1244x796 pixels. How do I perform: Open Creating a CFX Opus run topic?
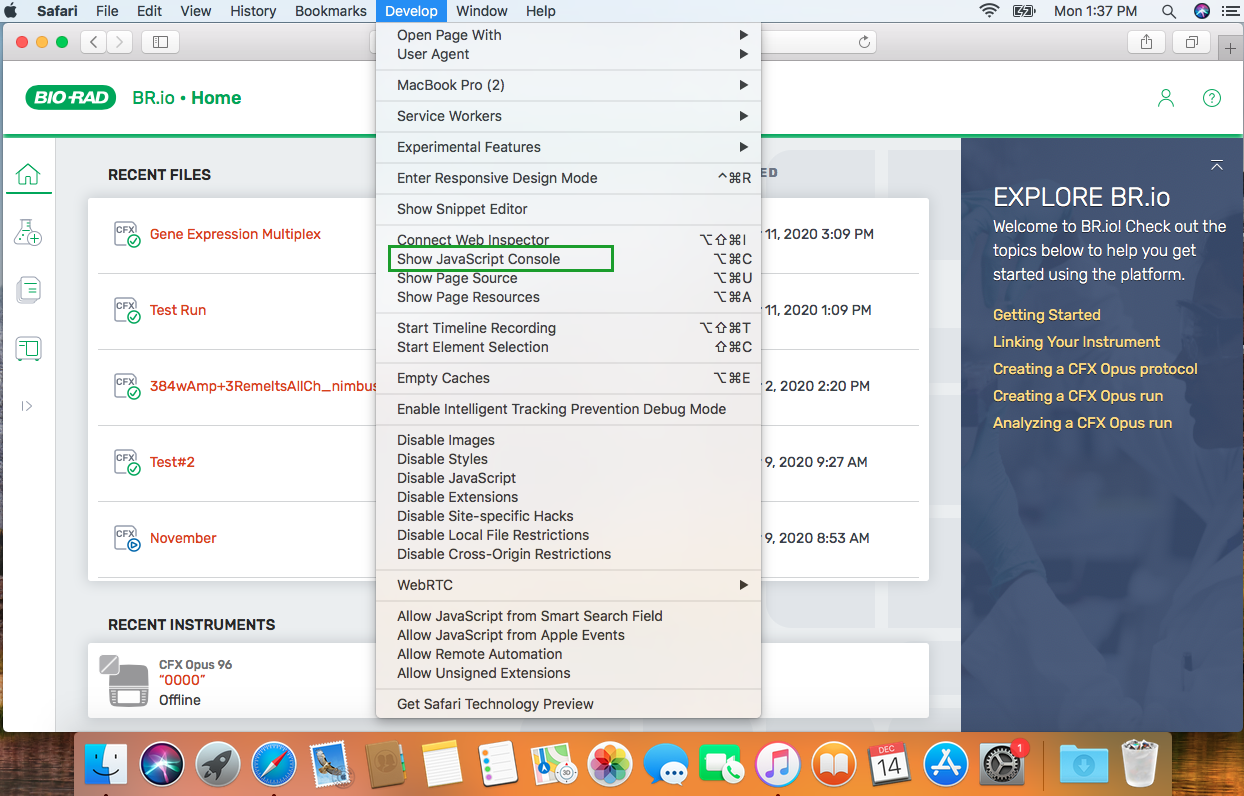(x=1078, y=395)
